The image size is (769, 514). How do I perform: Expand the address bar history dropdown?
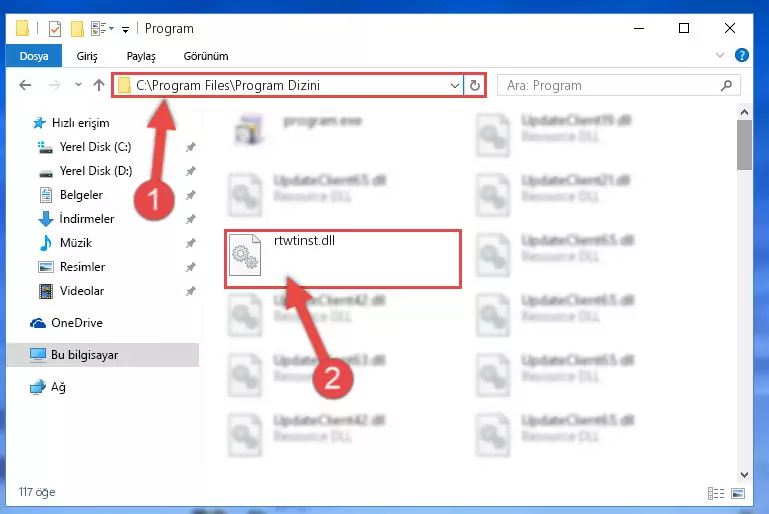455,85
